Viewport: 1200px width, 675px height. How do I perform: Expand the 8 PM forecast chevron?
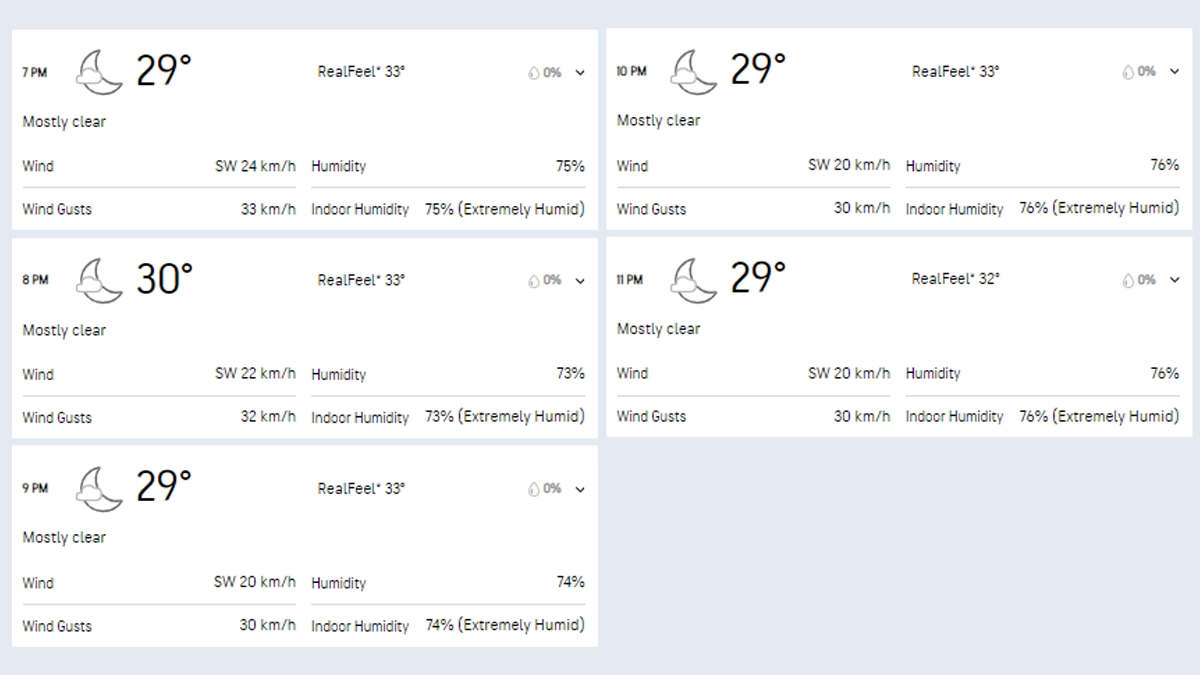[580, 281]
